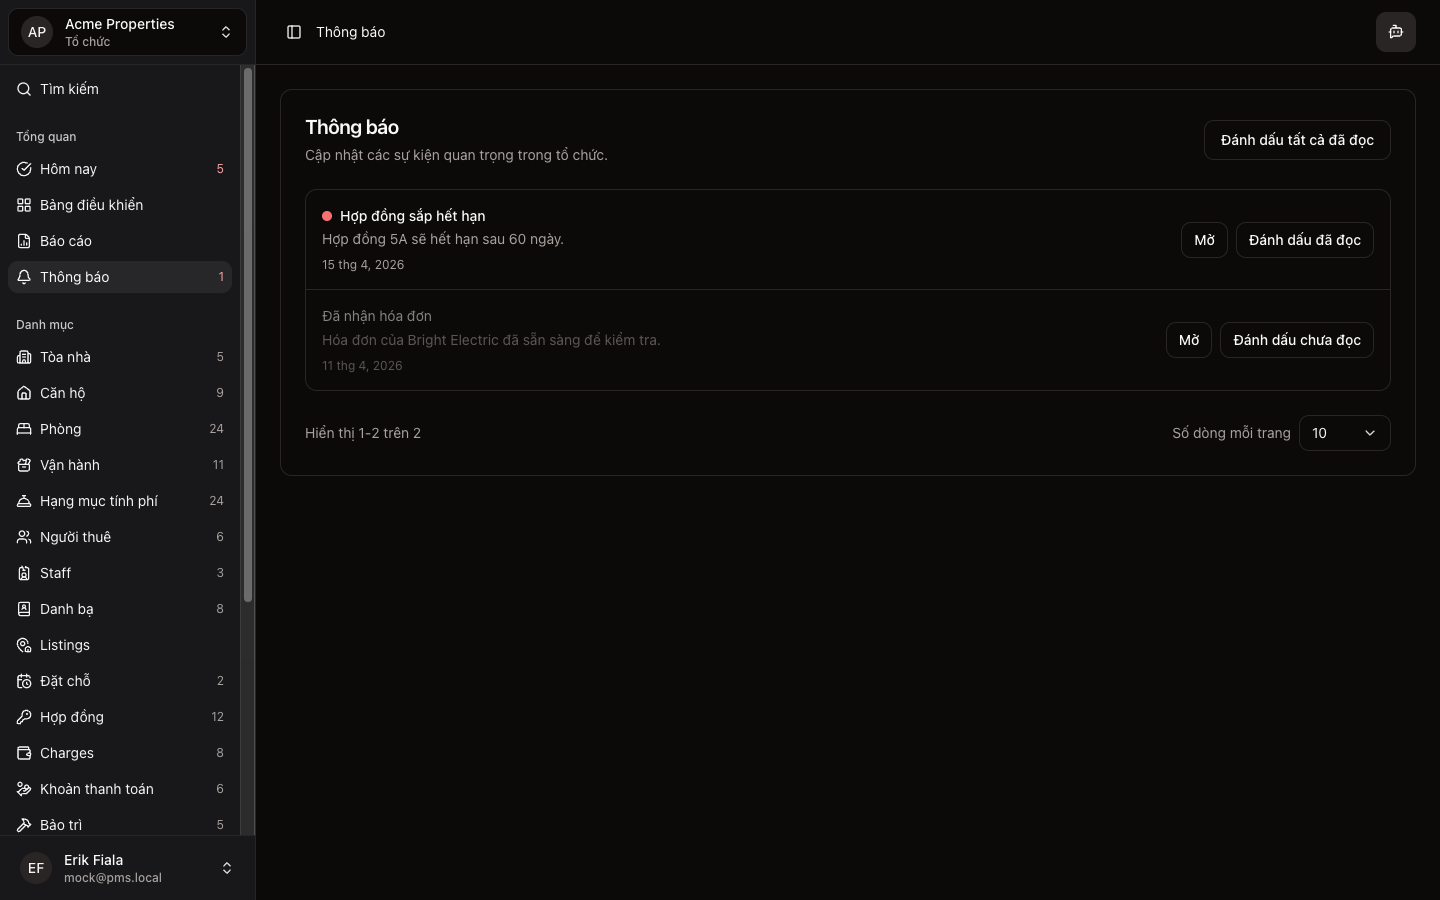Mark the invoice notification as unread
The image size is (1440, 900).
(x=1296, y=340)
